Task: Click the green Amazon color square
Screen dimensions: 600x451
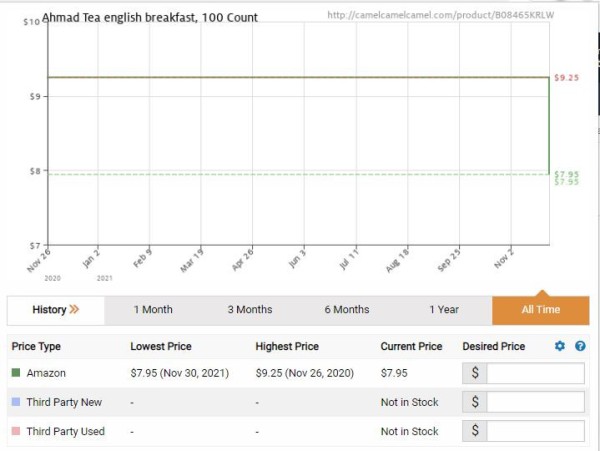Action: tap(16, 373)
